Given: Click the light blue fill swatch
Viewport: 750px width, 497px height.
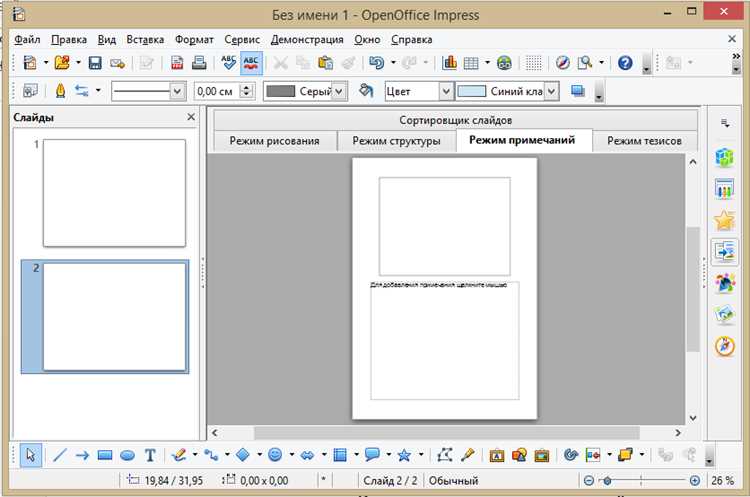Looking at the screenshot, I should (x=472, y=91).
